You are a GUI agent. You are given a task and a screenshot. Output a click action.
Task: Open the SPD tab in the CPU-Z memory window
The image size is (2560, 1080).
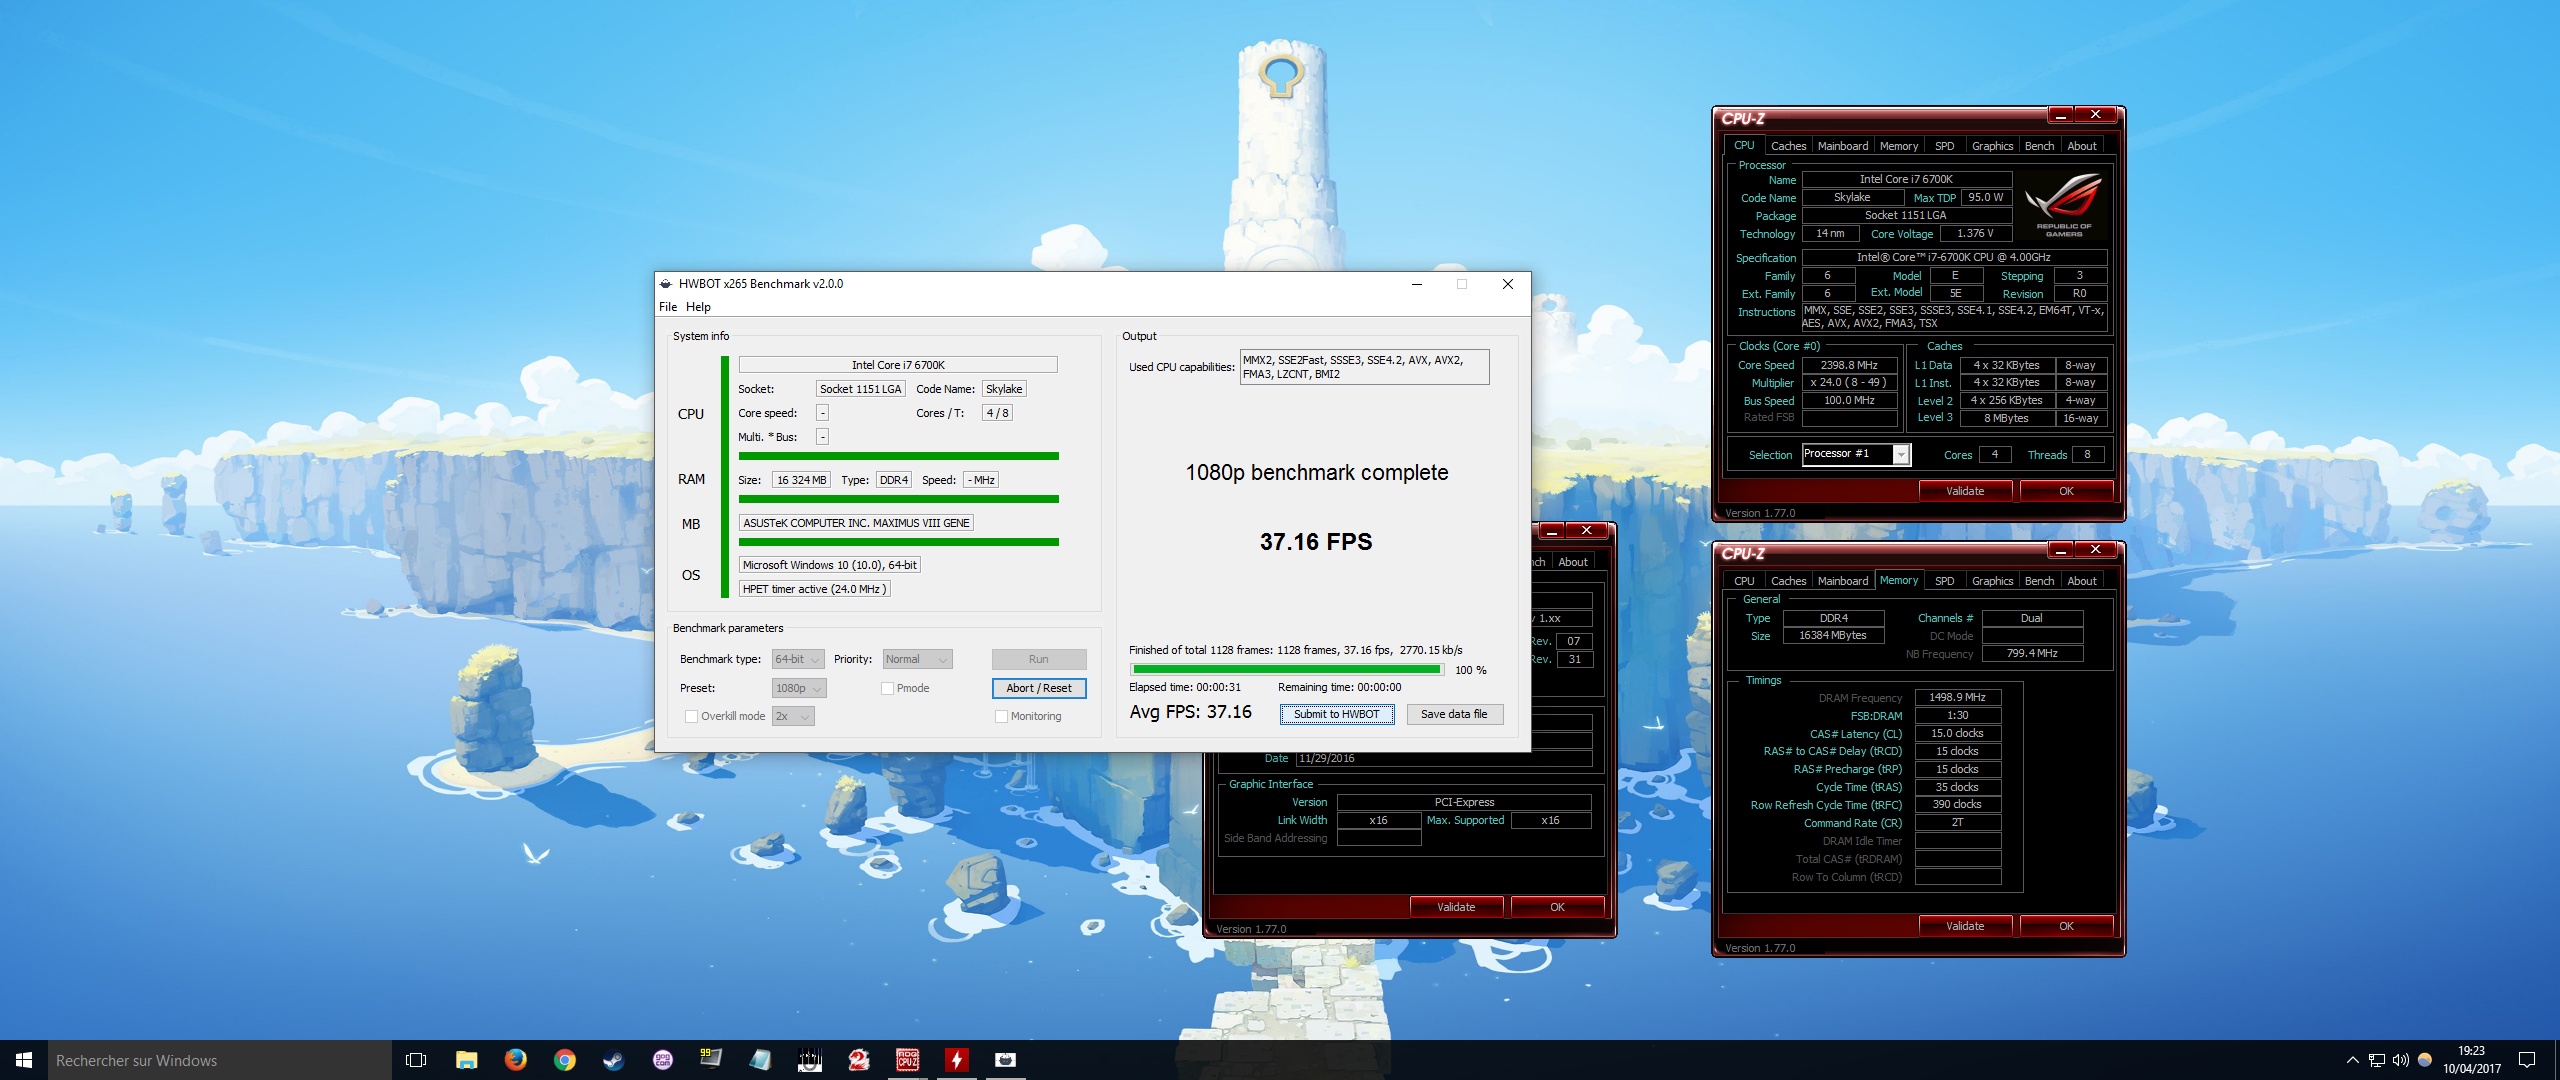click(x=1944, y=581)
